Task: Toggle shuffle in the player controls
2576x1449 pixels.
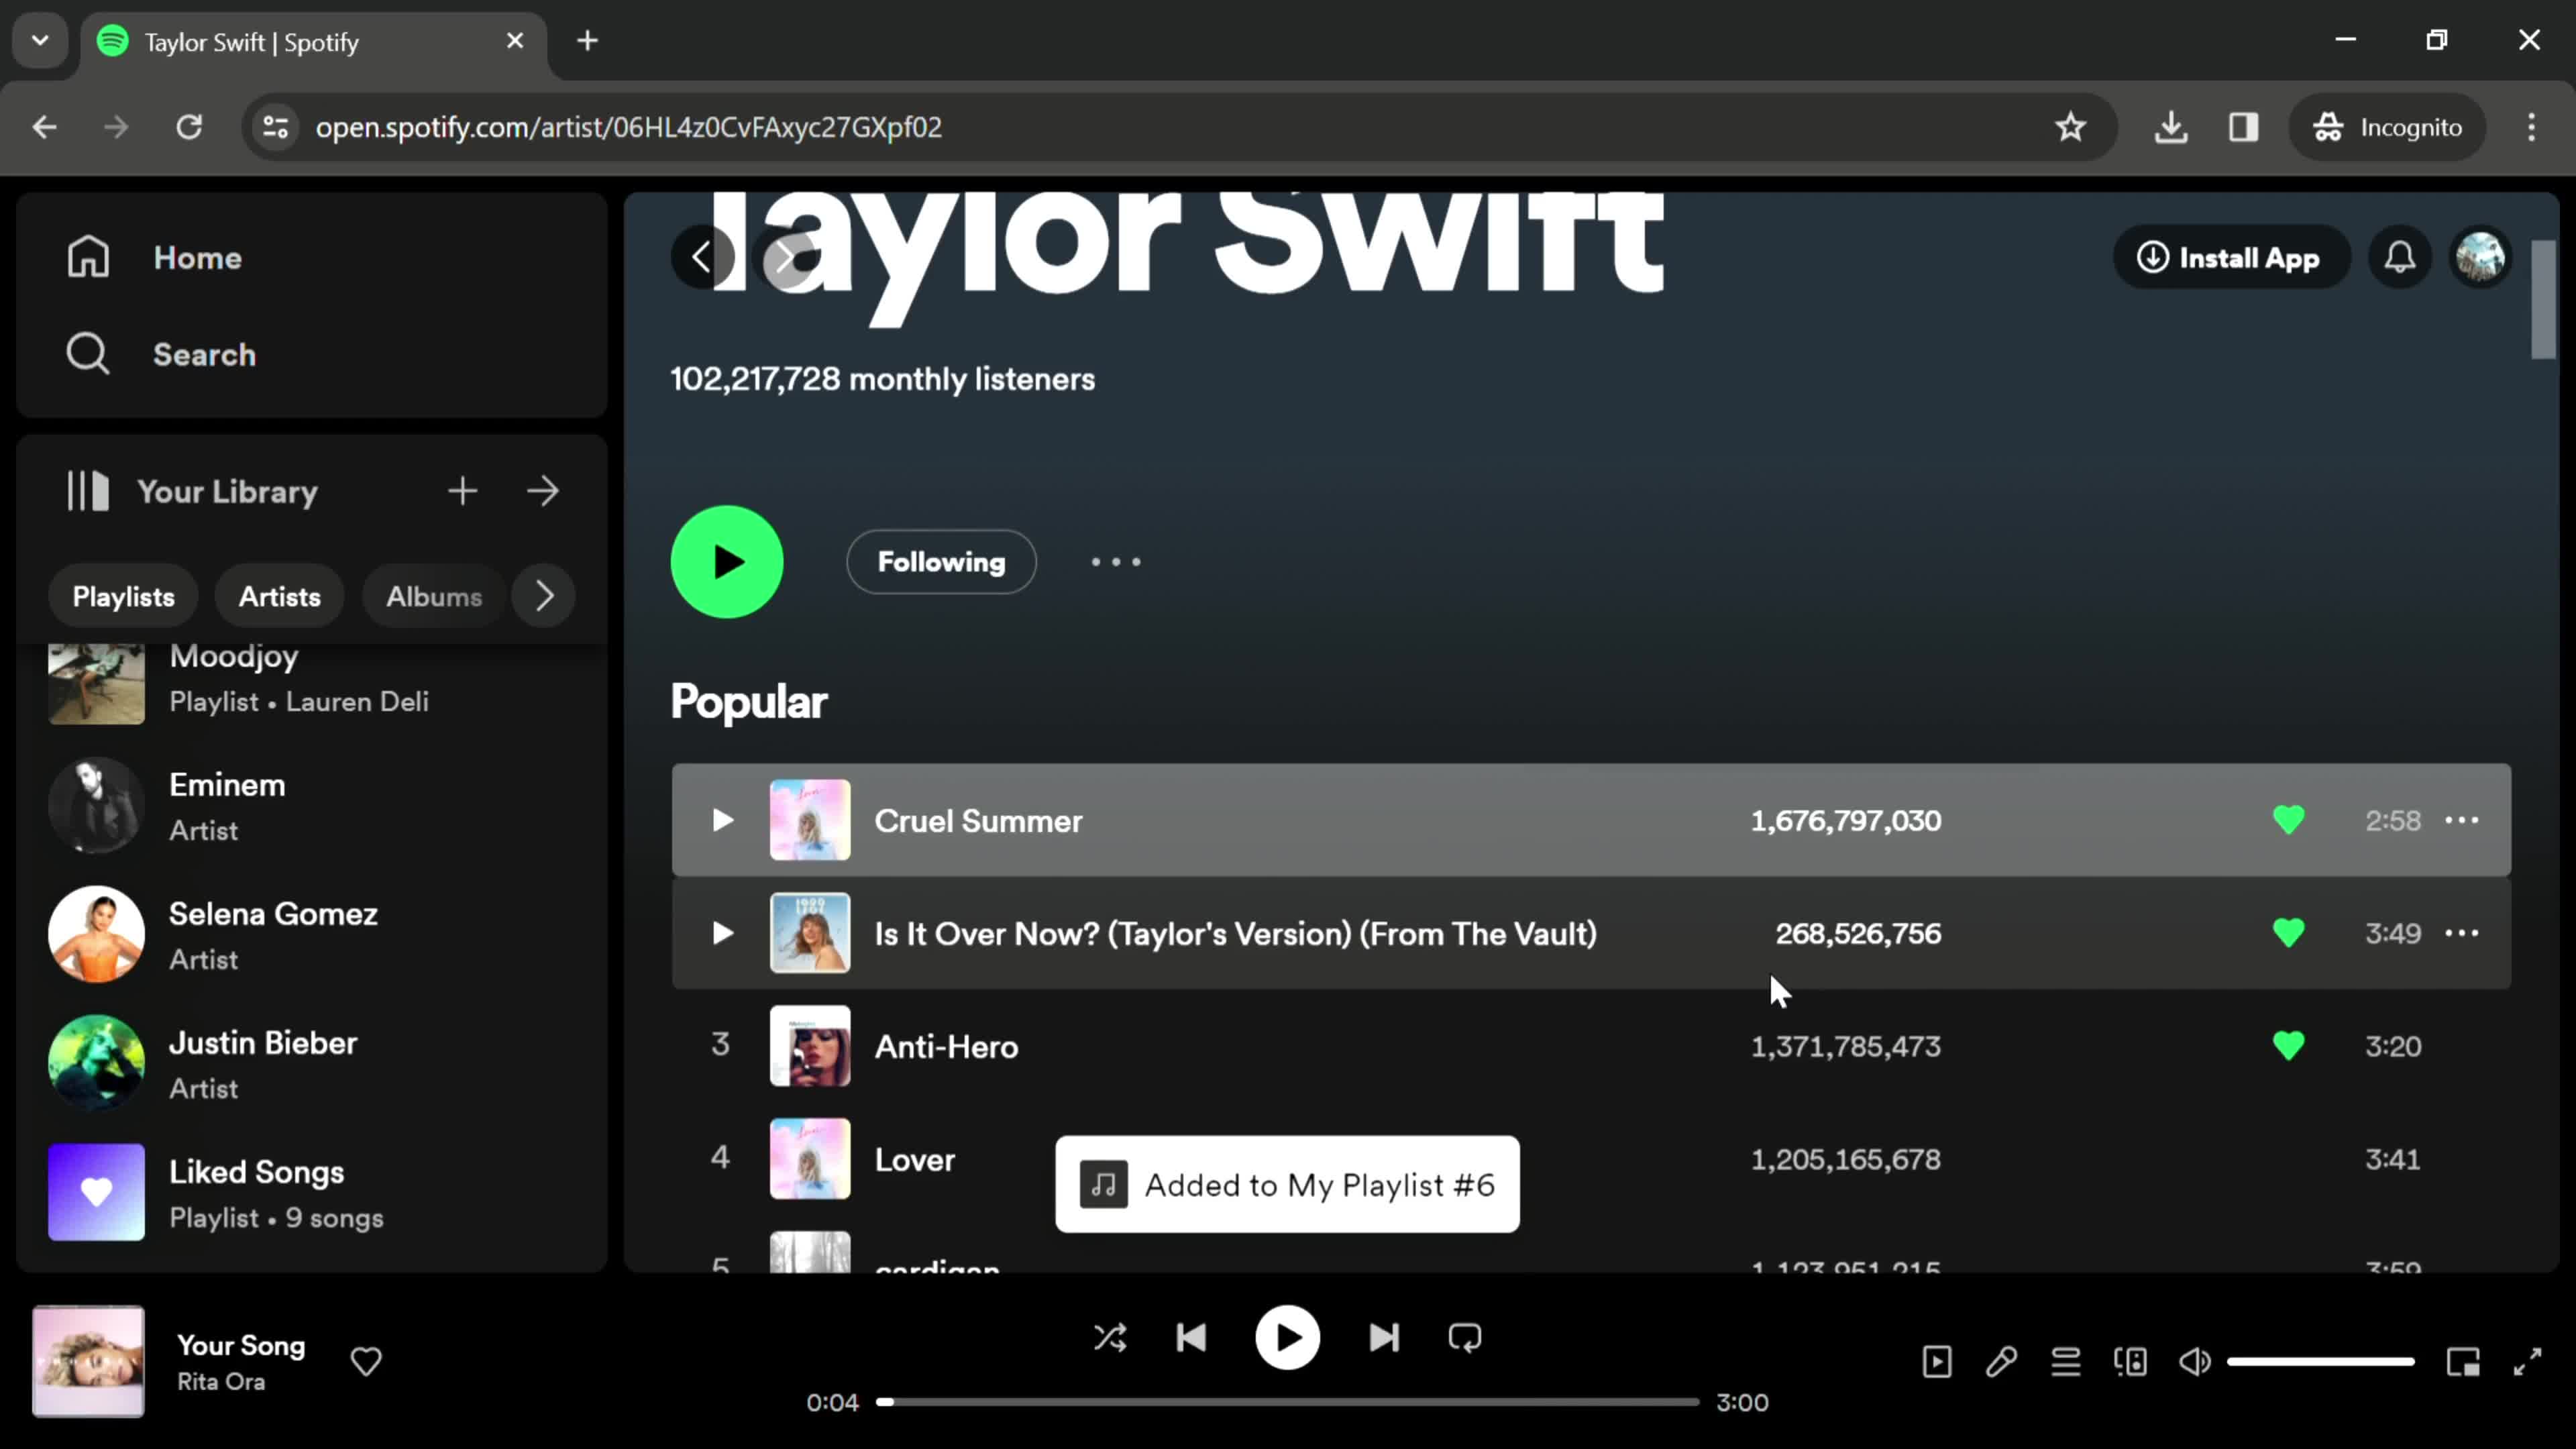Action: [x=1110, y=1338]
